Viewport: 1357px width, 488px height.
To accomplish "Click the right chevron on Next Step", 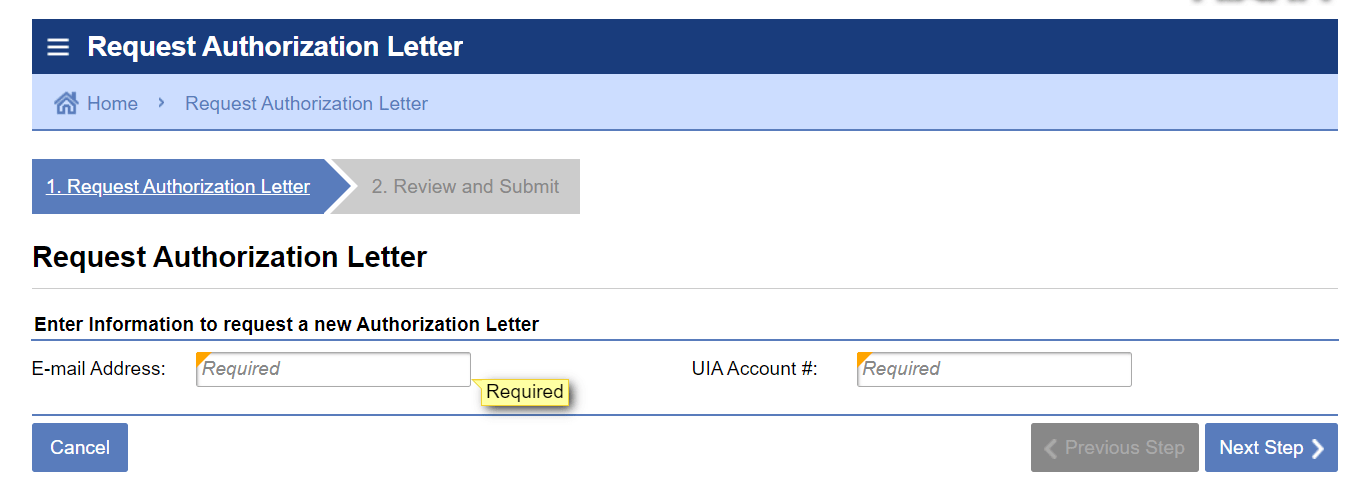I will [1318, 449].
